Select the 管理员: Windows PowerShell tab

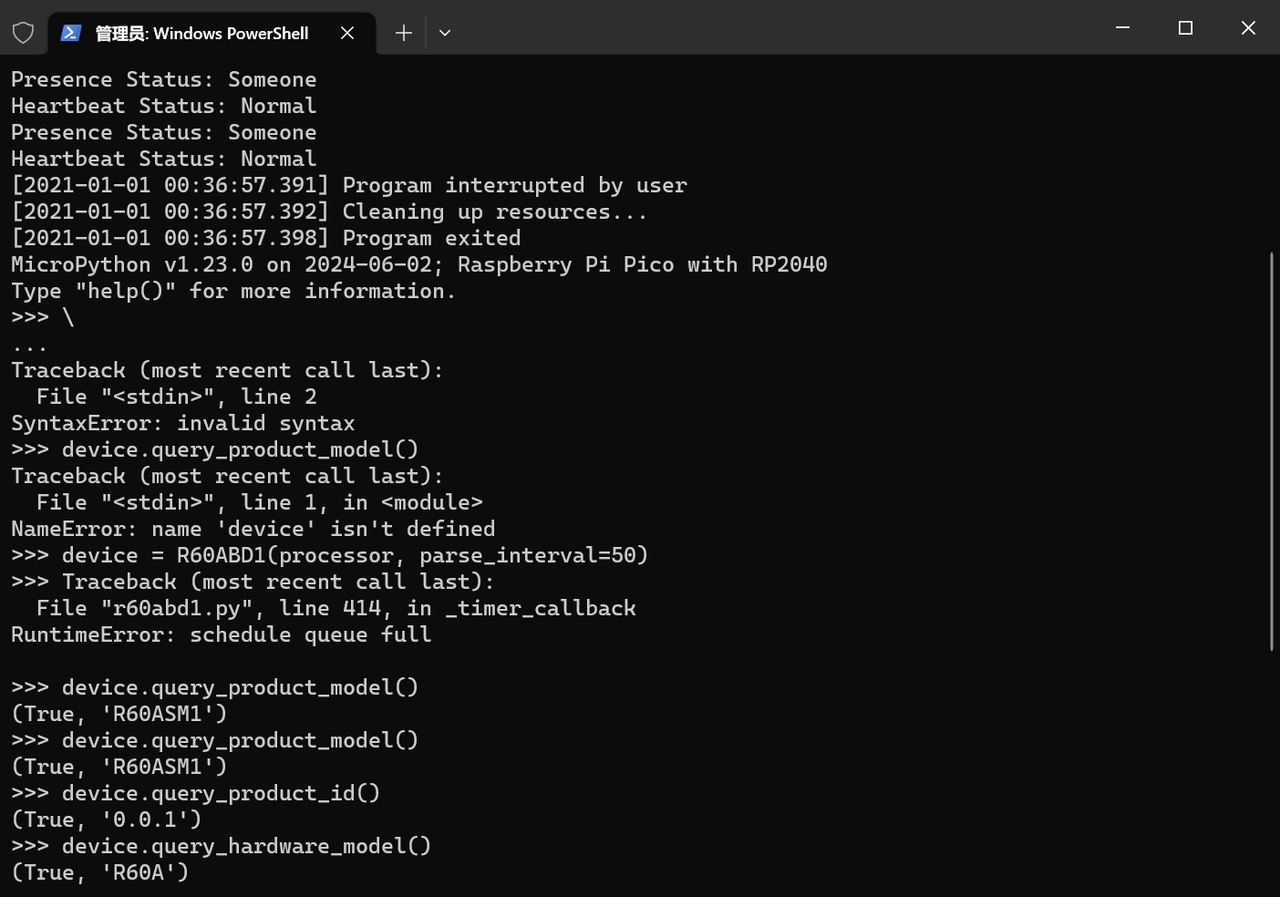(x=201, y=33)
